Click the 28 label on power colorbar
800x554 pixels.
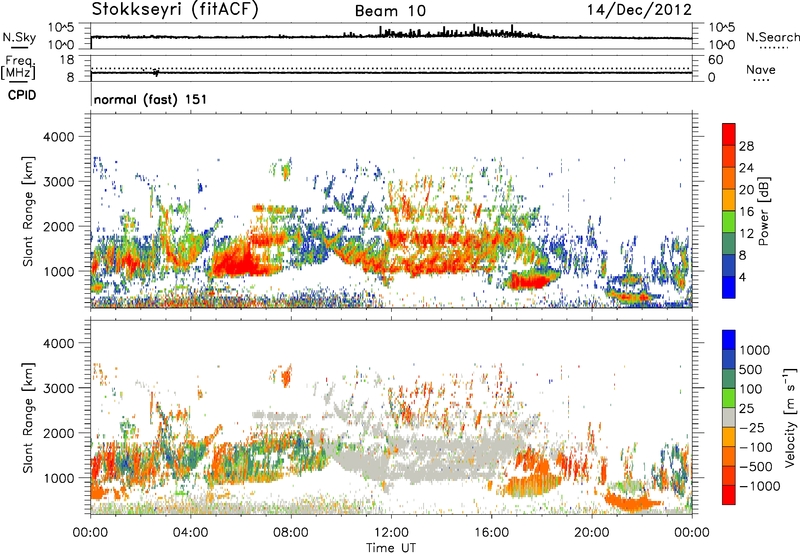(746, 146)
